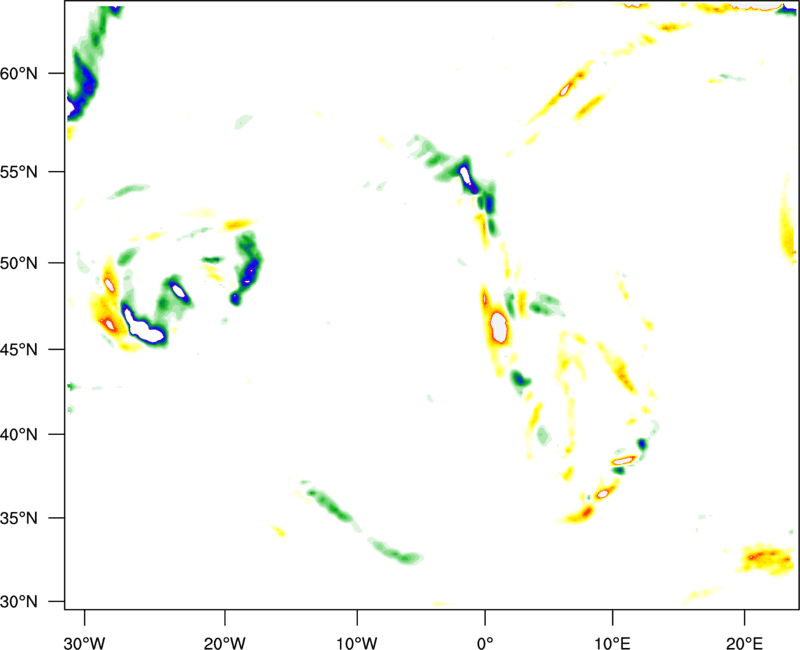The image size is (800, 650).
Task: Click the 20°E longitude label
Action: [x=744, y=643]
